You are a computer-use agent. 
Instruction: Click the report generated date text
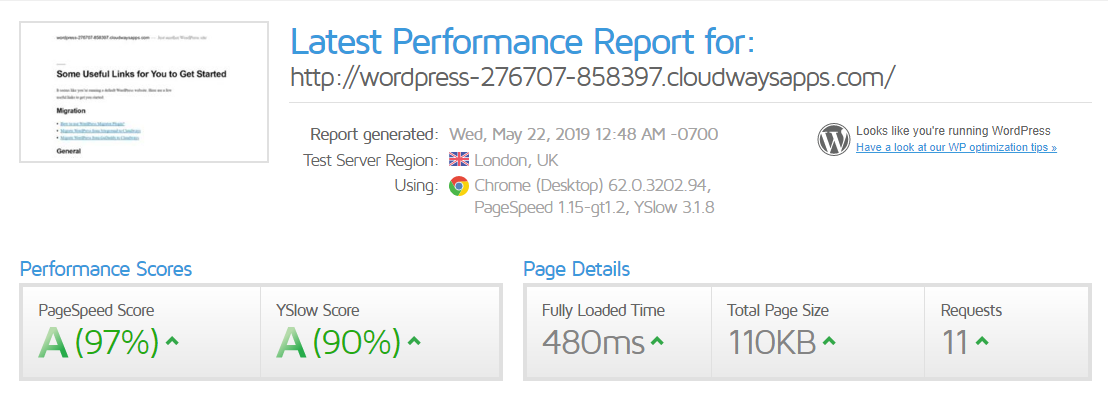pyautogui.click(x=584, y=134)
